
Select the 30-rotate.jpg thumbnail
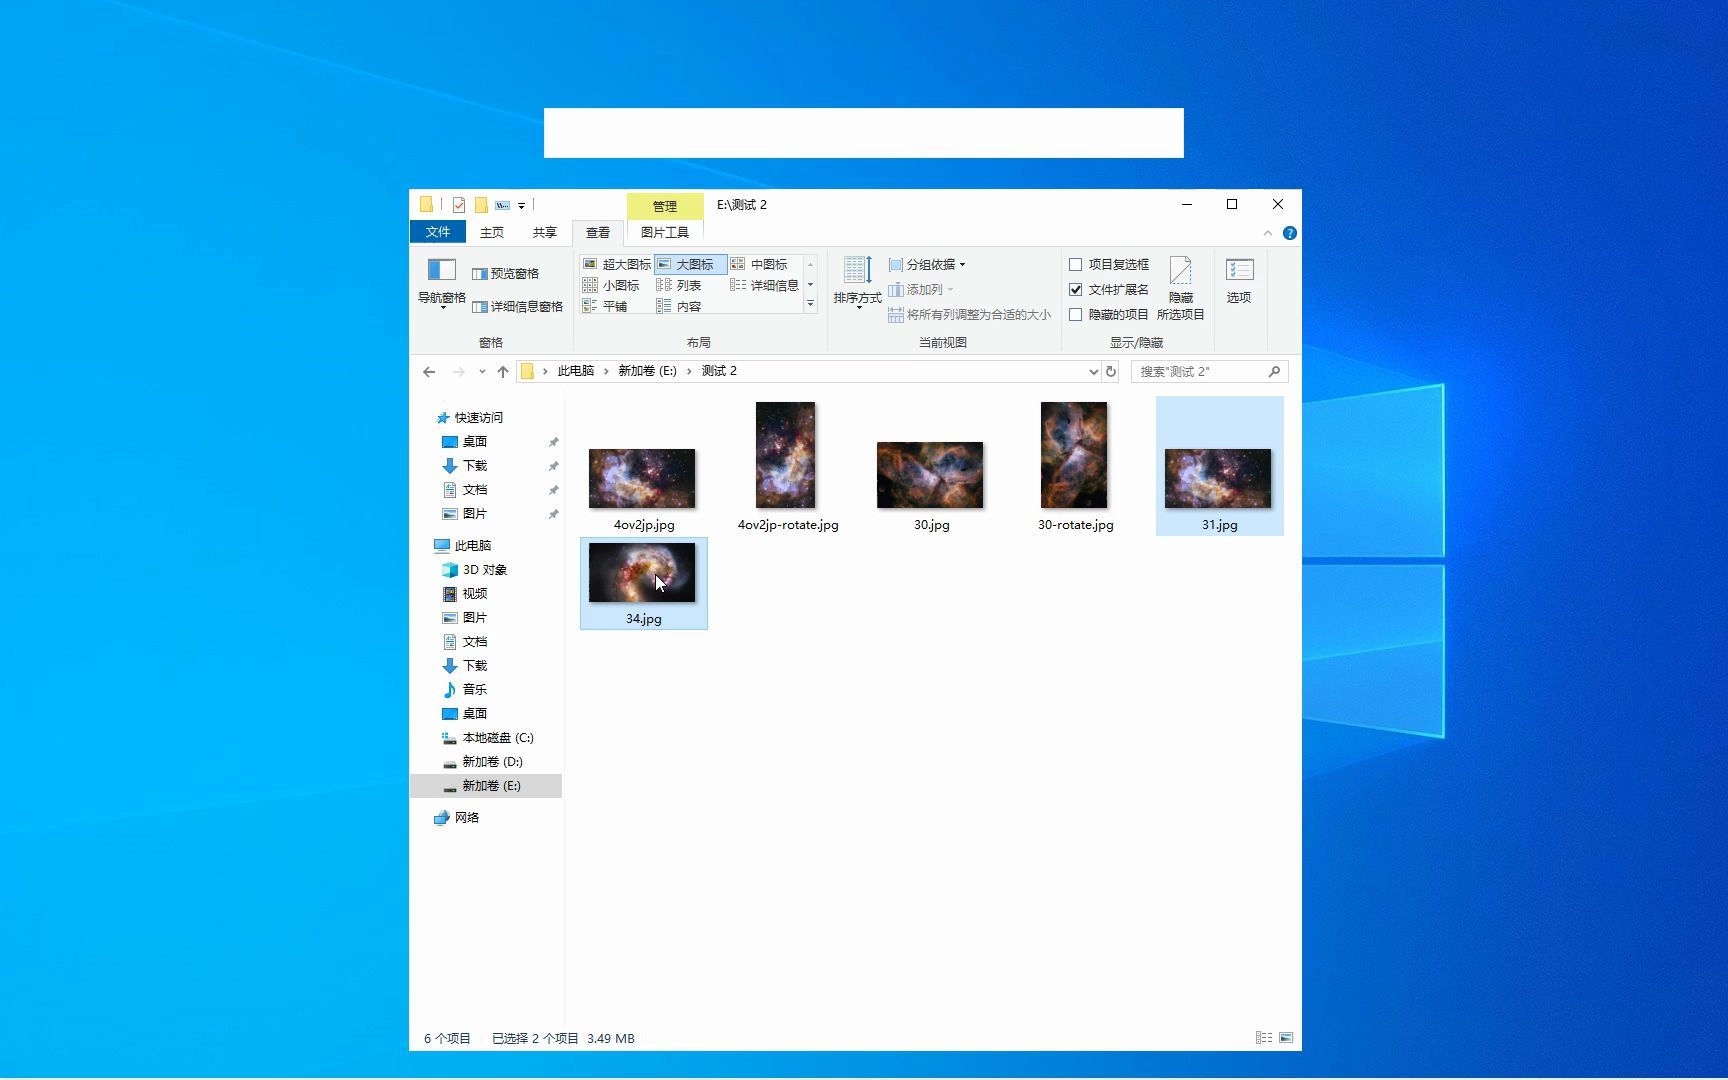pos(1074,455)
